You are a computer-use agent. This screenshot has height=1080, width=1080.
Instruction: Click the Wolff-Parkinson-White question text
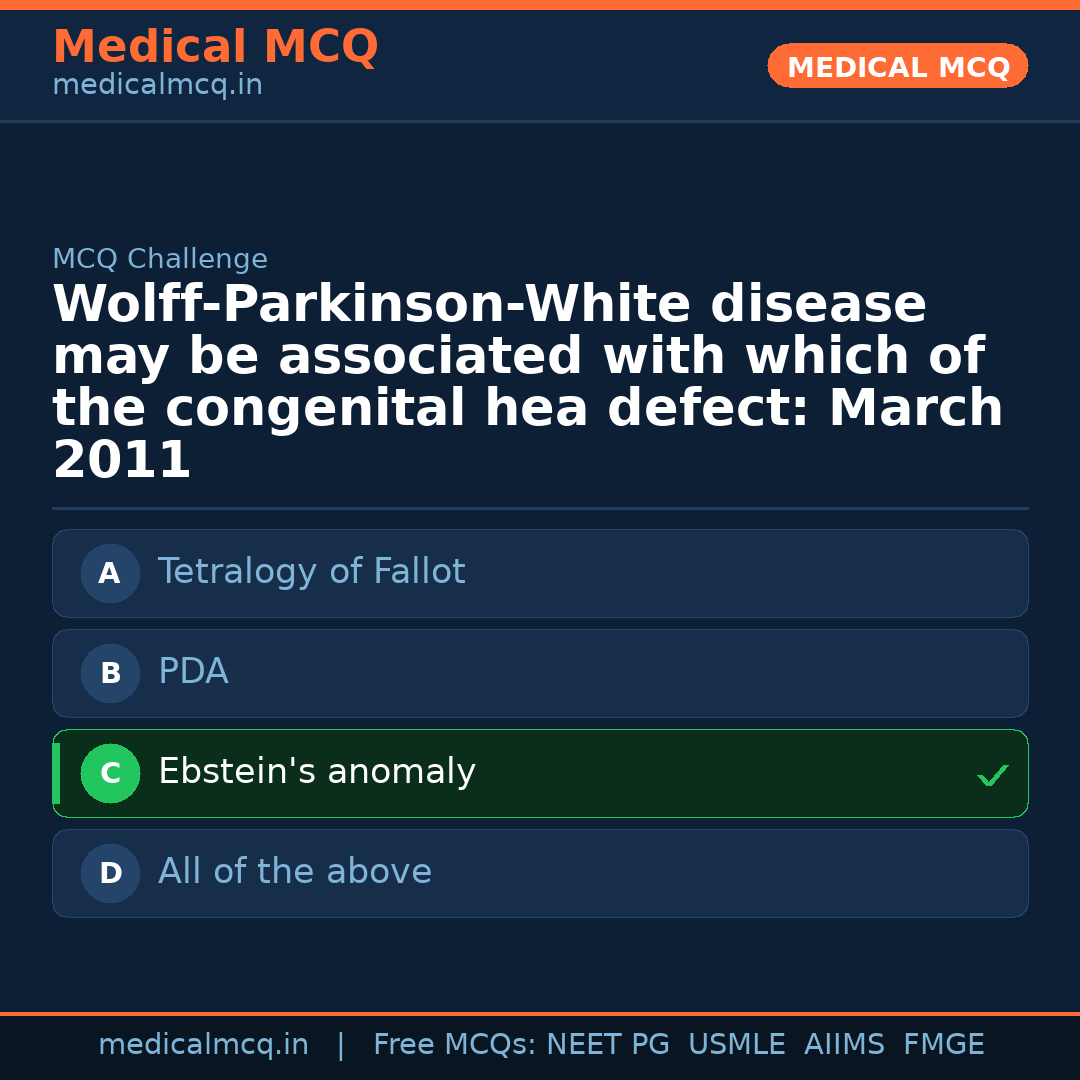tap(527, 383)
